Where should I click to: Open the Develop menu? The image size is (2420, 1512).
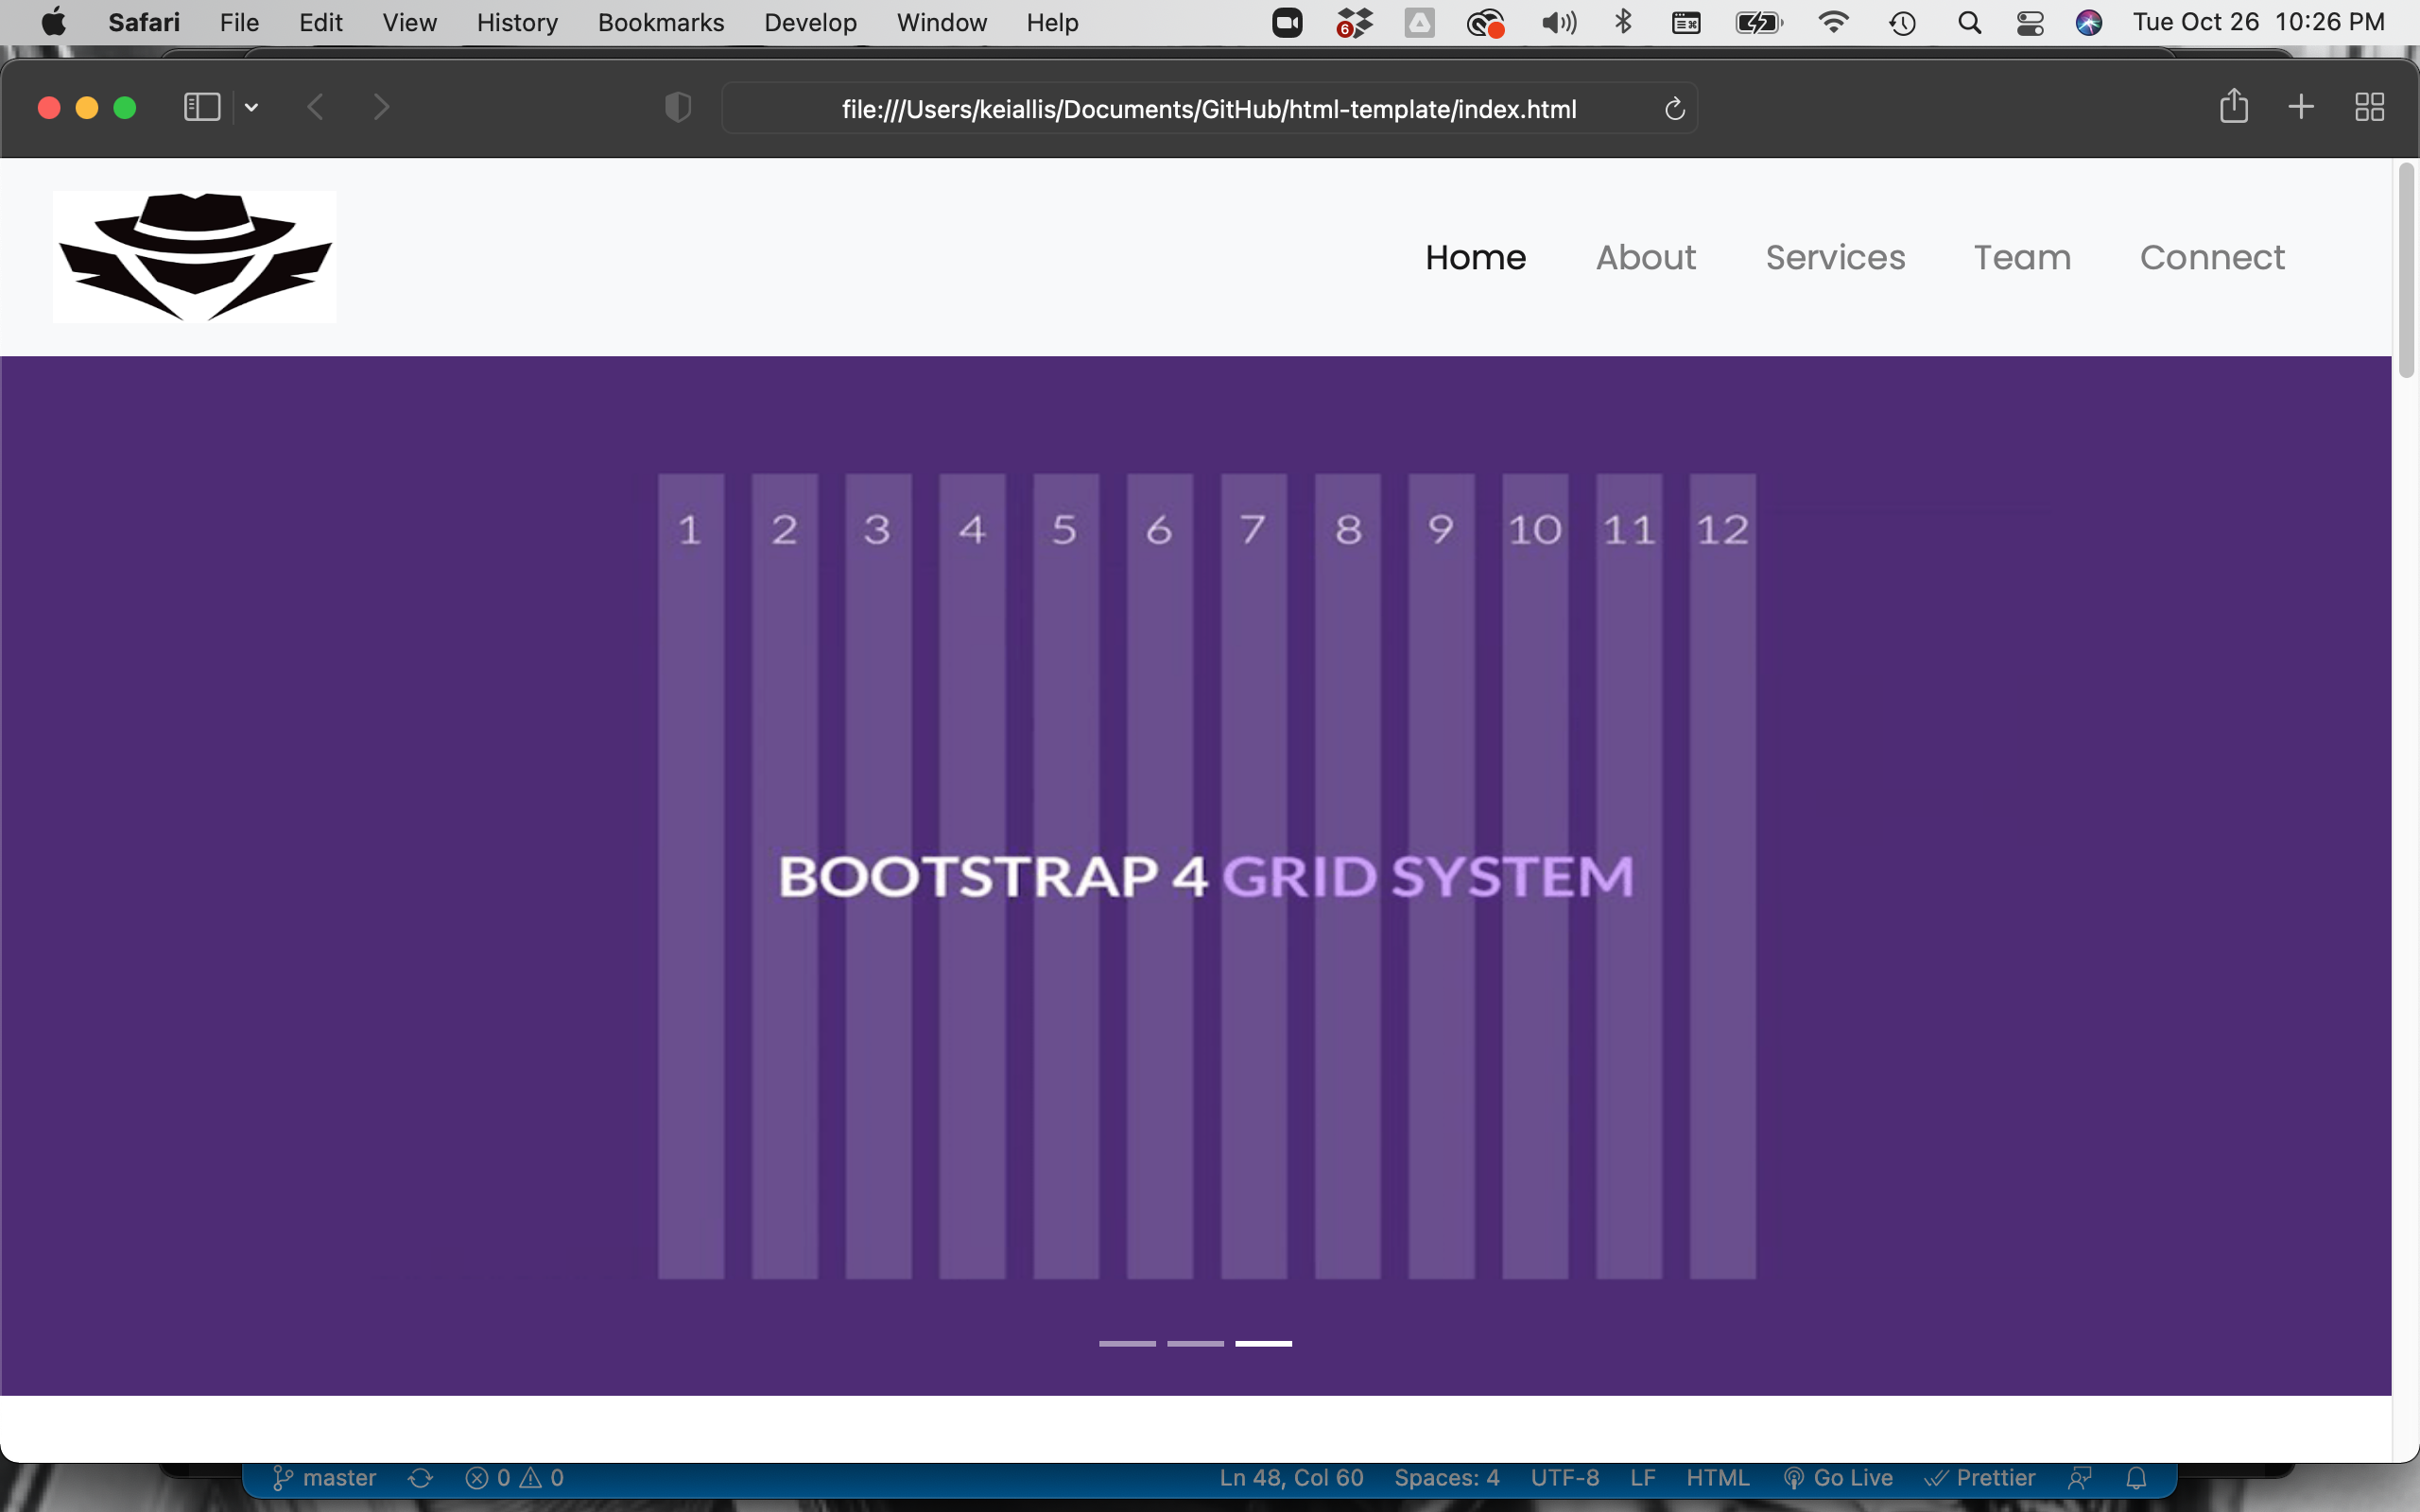pyautogui.click(x=809, y=22)
